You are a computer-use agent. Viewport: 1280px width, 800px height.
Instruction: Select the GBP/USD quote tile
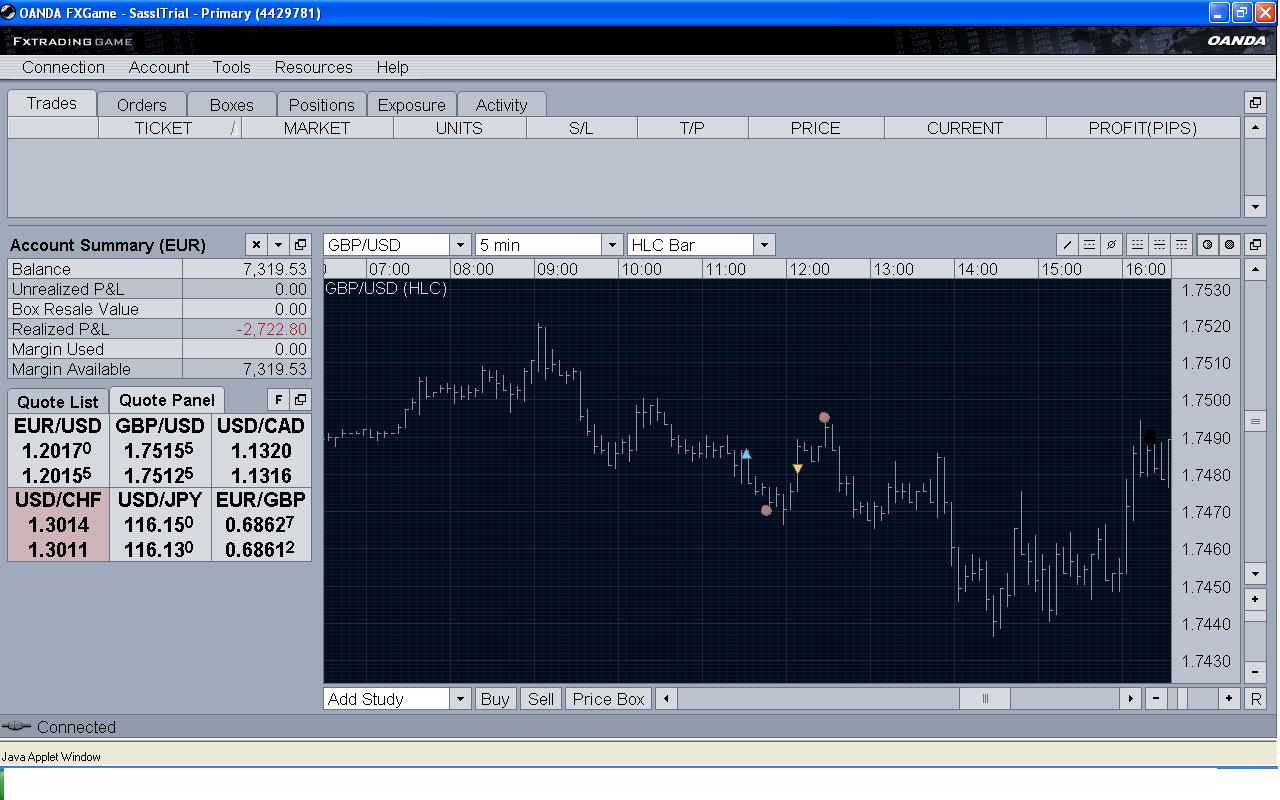[x=160, y=450]
